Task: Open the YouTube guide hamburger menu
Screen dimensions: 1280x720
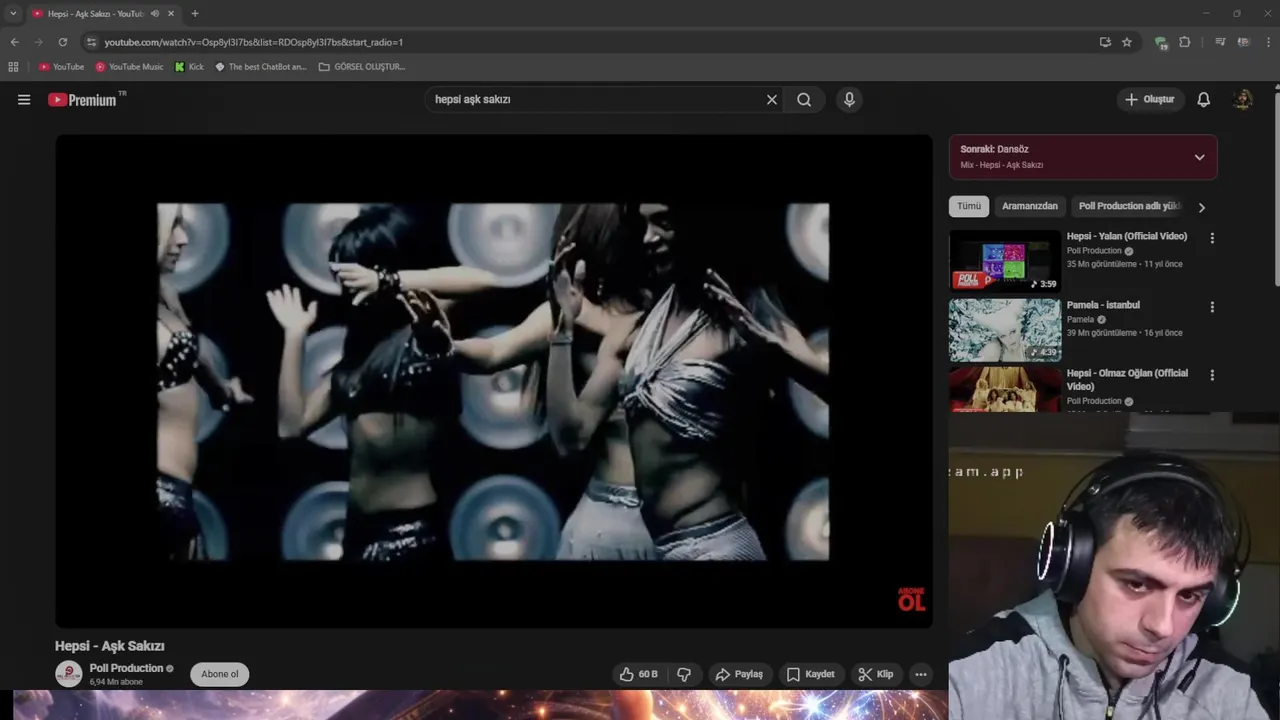Action: point(24,100)
